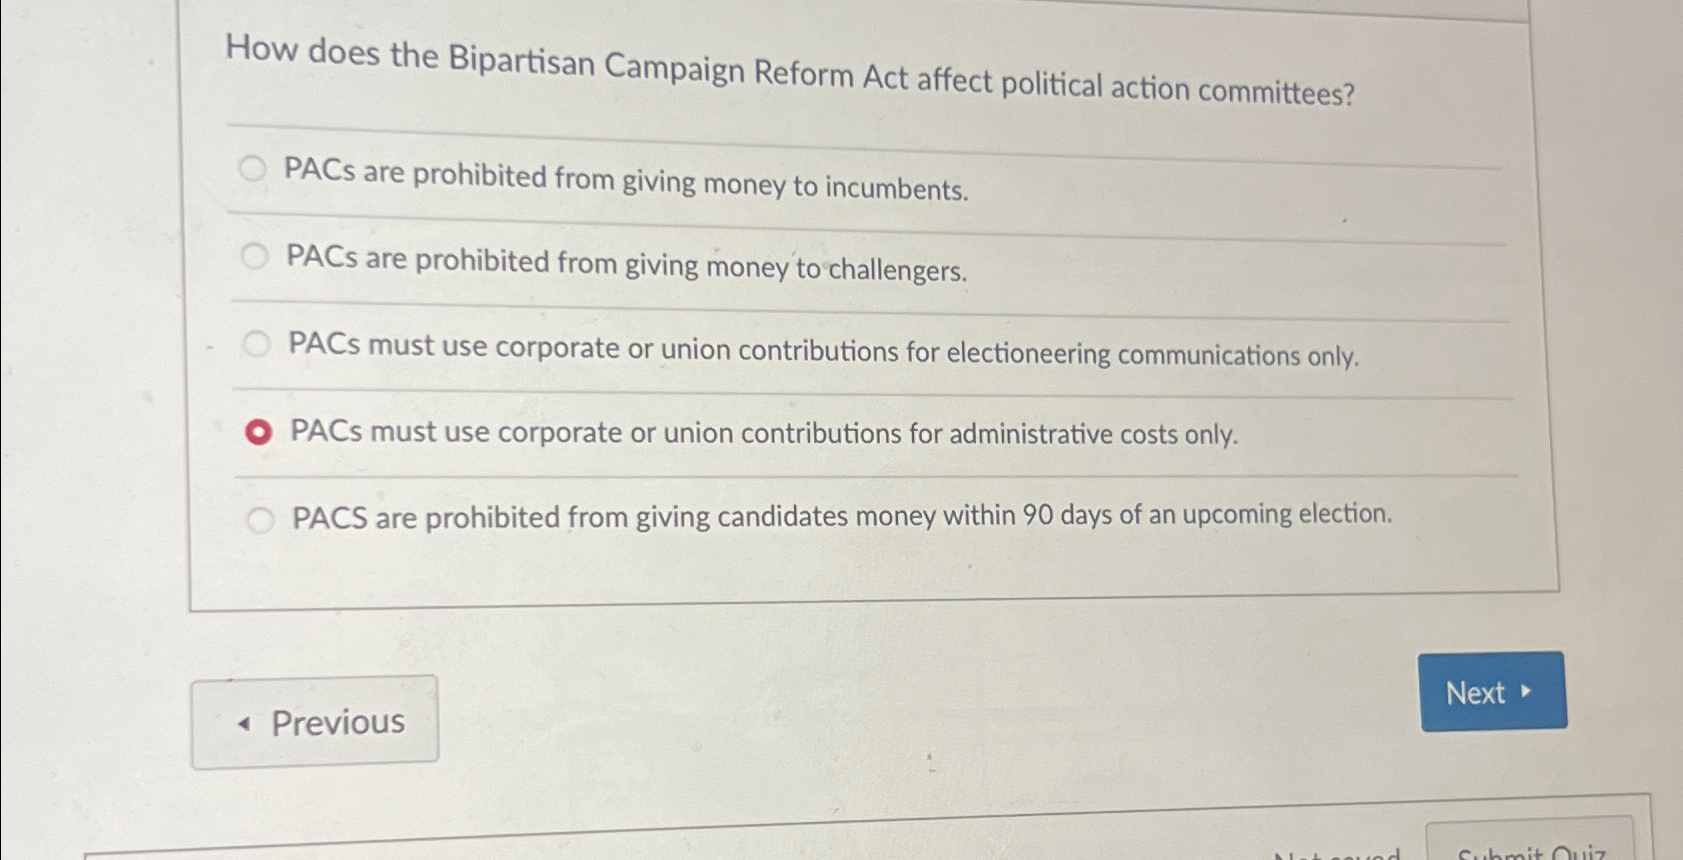The image size is (1683, 860).
Task: Click the currently selected filled radio indicator
Action: click(260, 430)
